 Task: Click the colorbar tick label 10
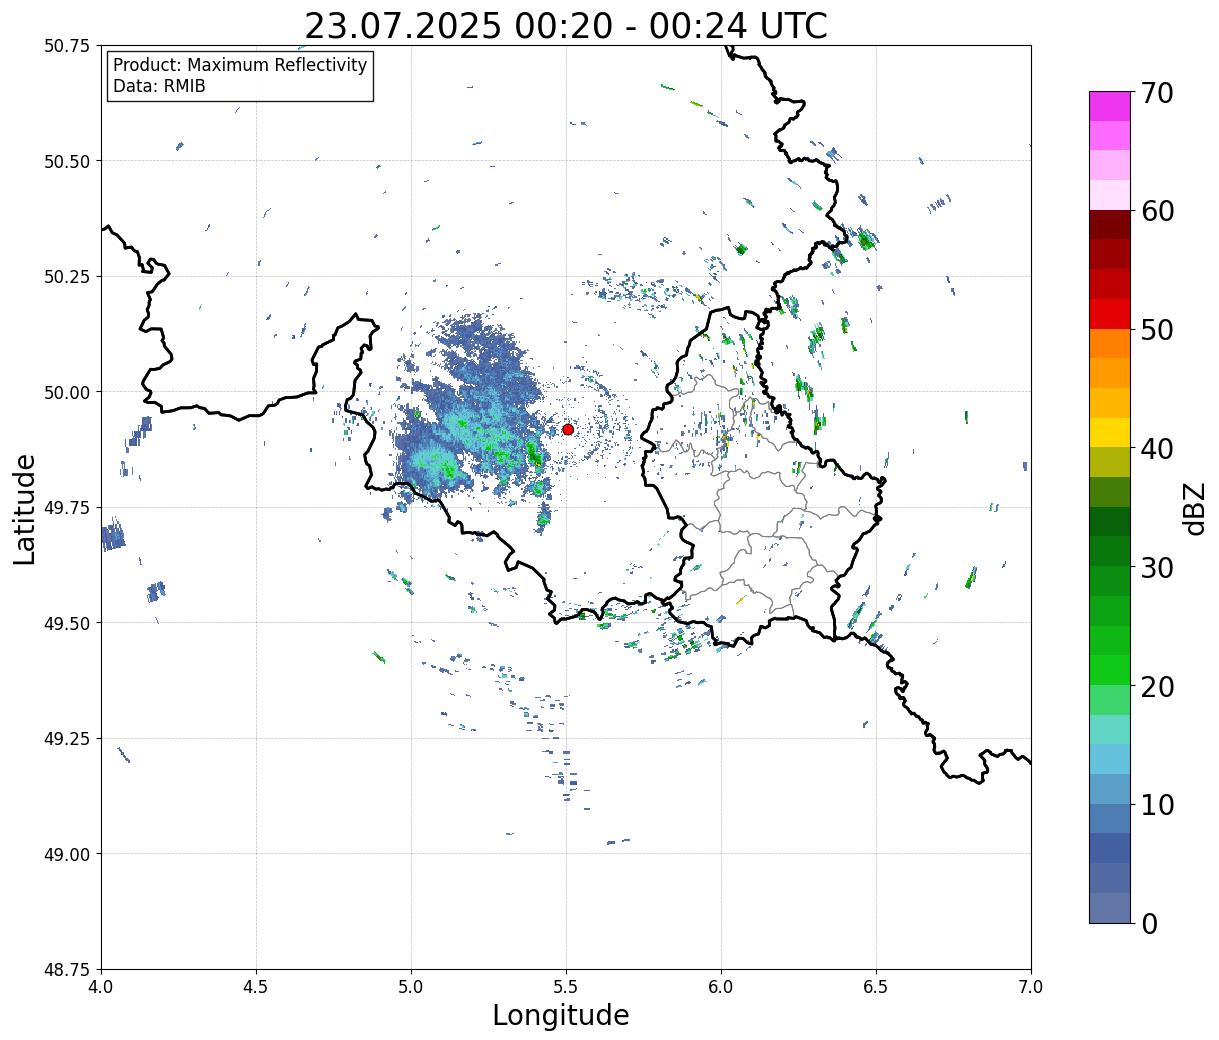coord(1157,805)
